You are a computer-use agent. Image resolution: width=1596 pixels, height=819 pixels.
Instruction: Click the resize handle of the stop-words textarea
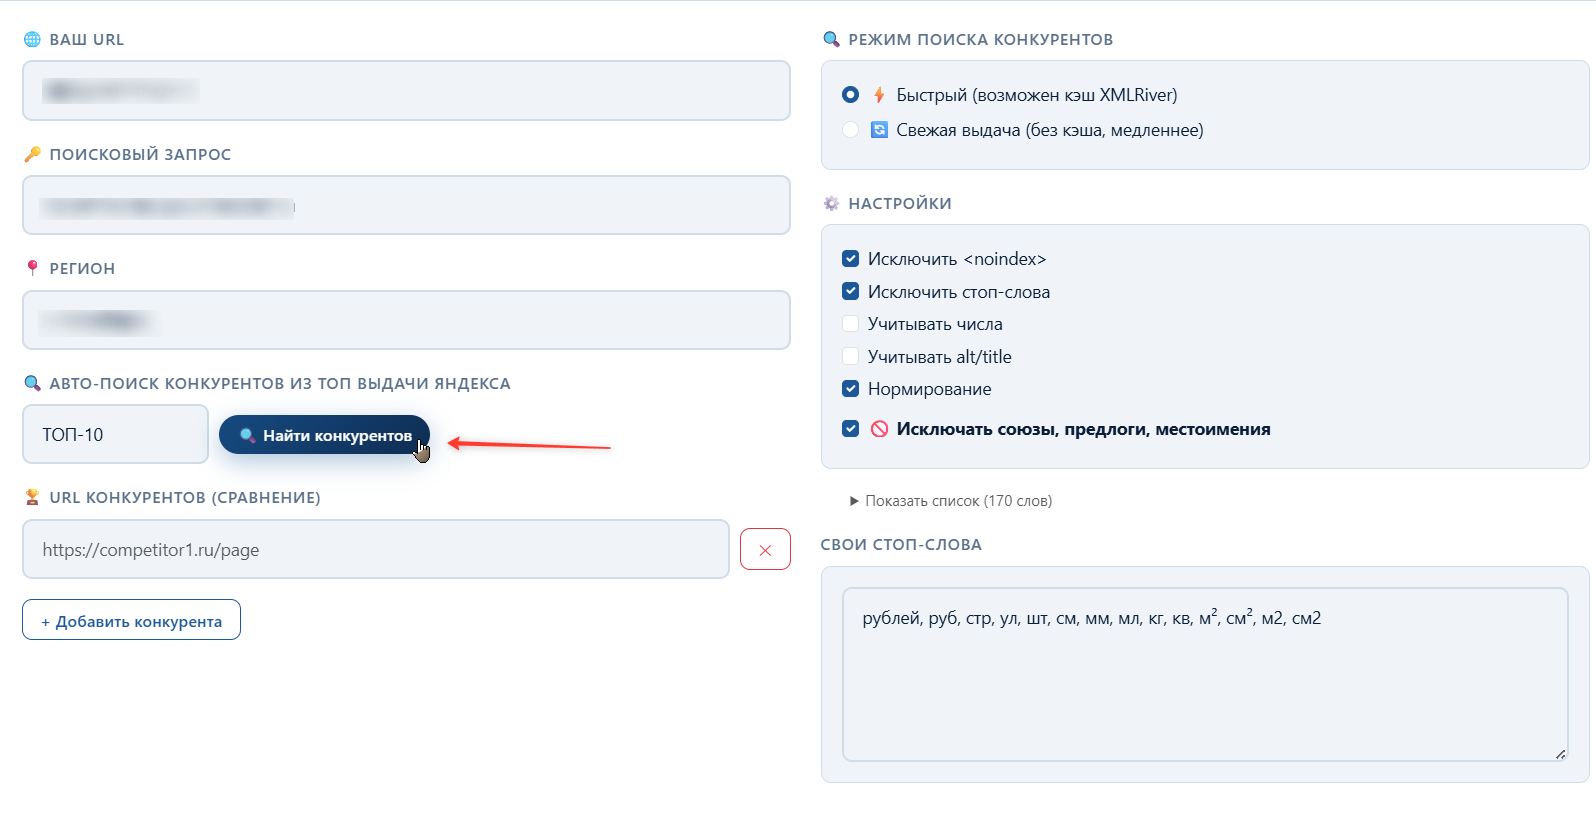1560,754
